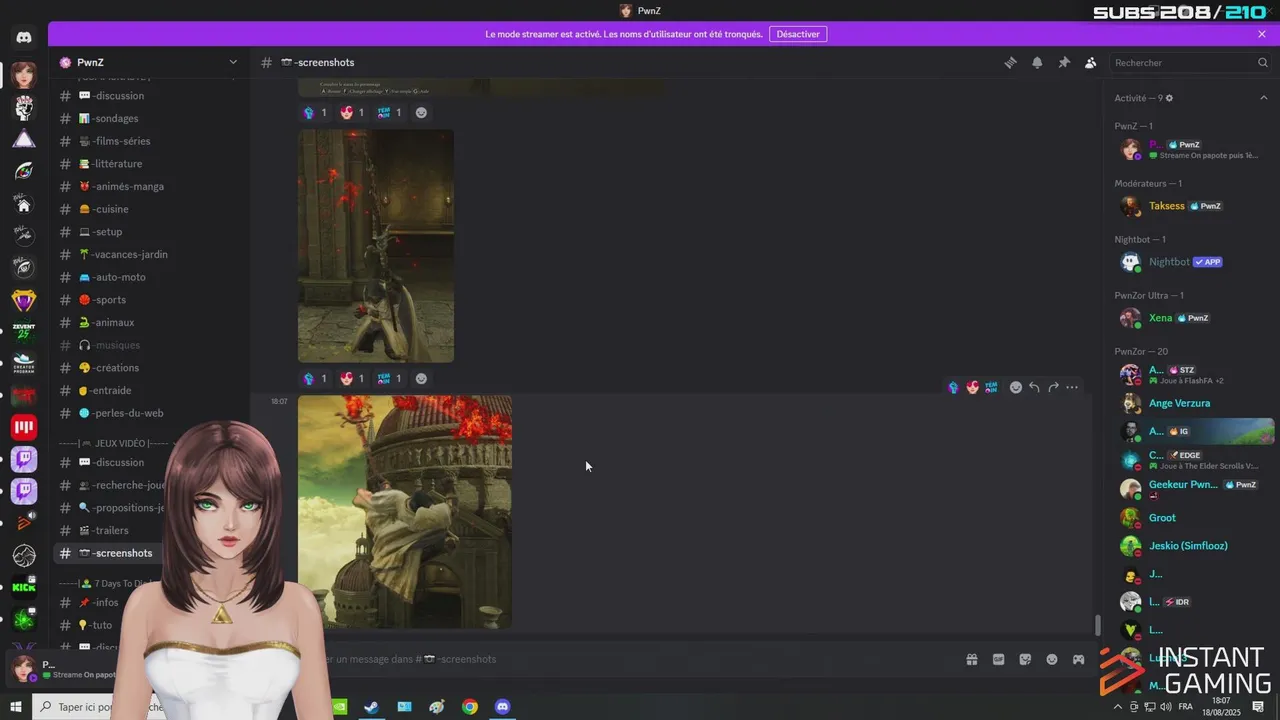Click the search magnifier icon

click(x=1262, y=62)
